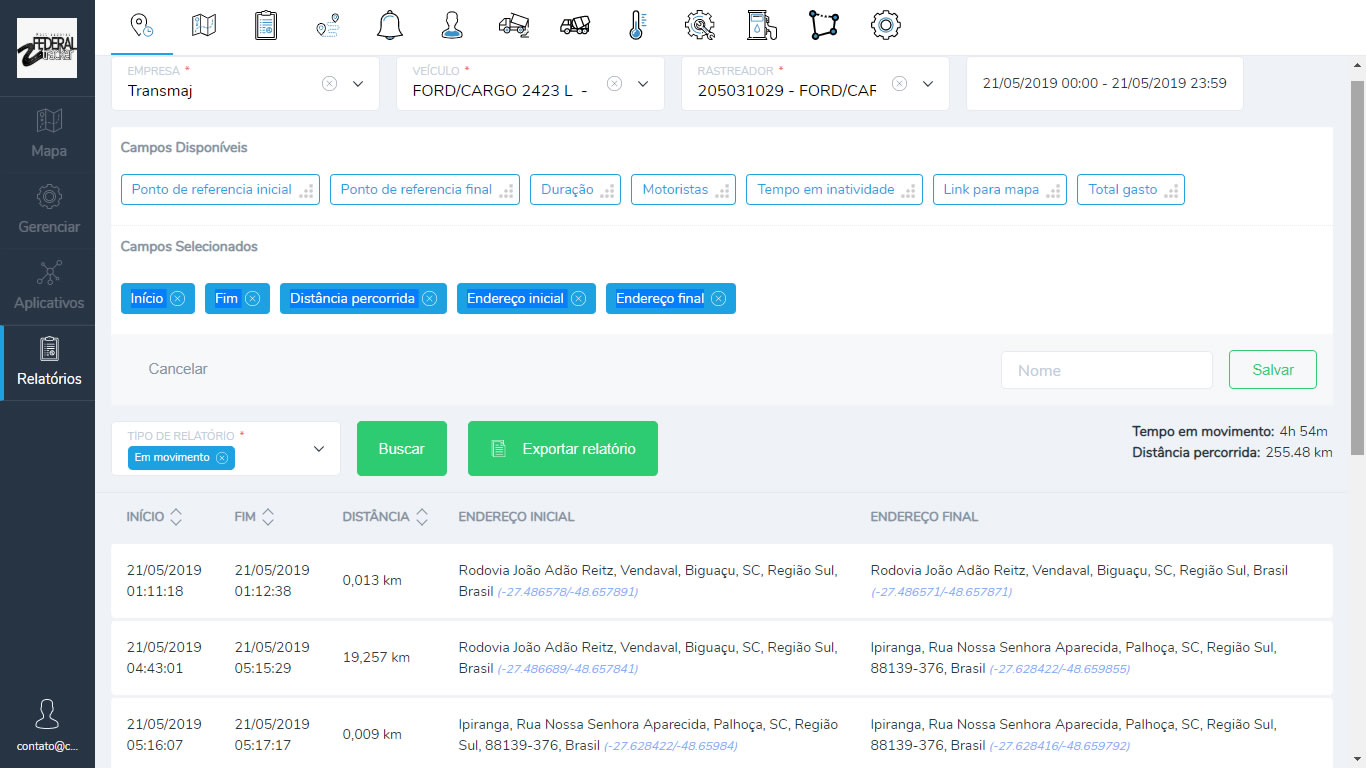Open the alerts bell icon

(390, 25)
